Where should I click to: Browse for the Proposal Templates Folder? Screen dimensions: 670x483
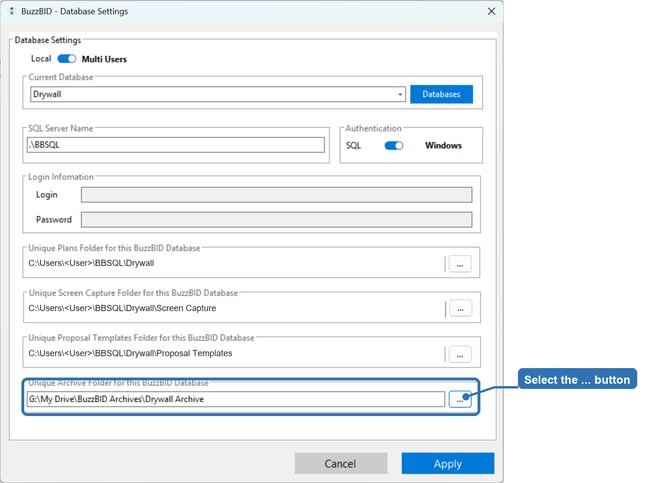[x=460, y=354]
